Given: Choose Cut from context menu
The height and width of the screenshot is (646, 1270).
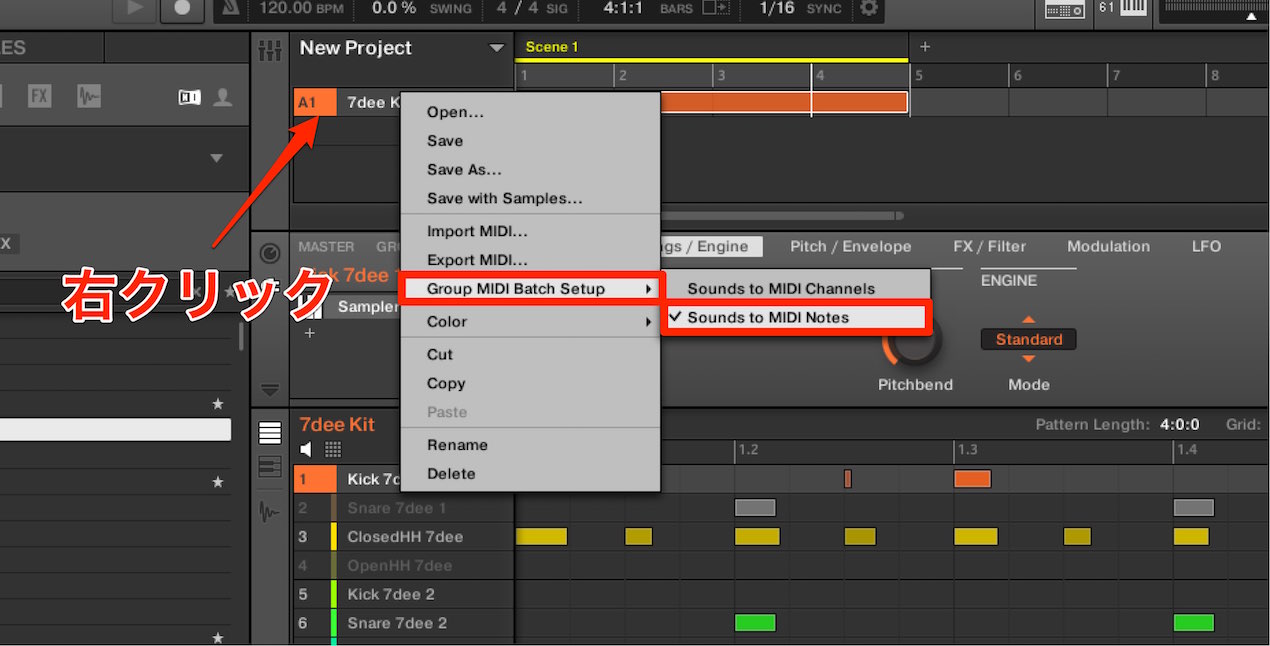Looking at the screenshot, I should [x=530, y=354].
